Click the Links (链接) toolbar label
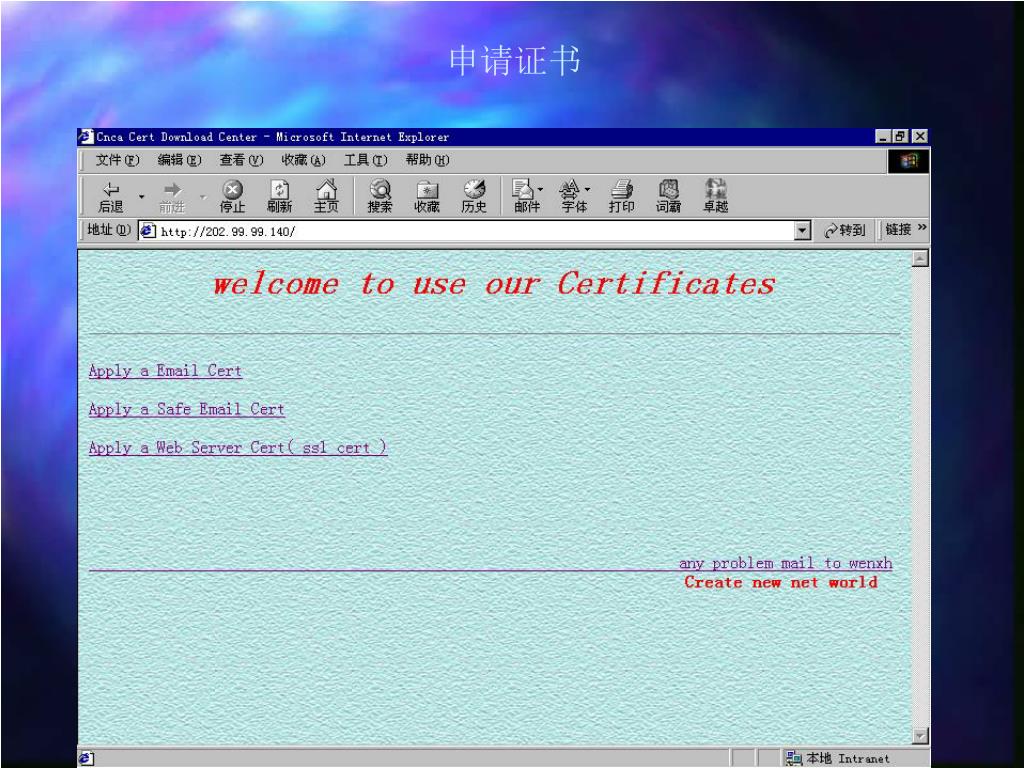 coord(898,230)
